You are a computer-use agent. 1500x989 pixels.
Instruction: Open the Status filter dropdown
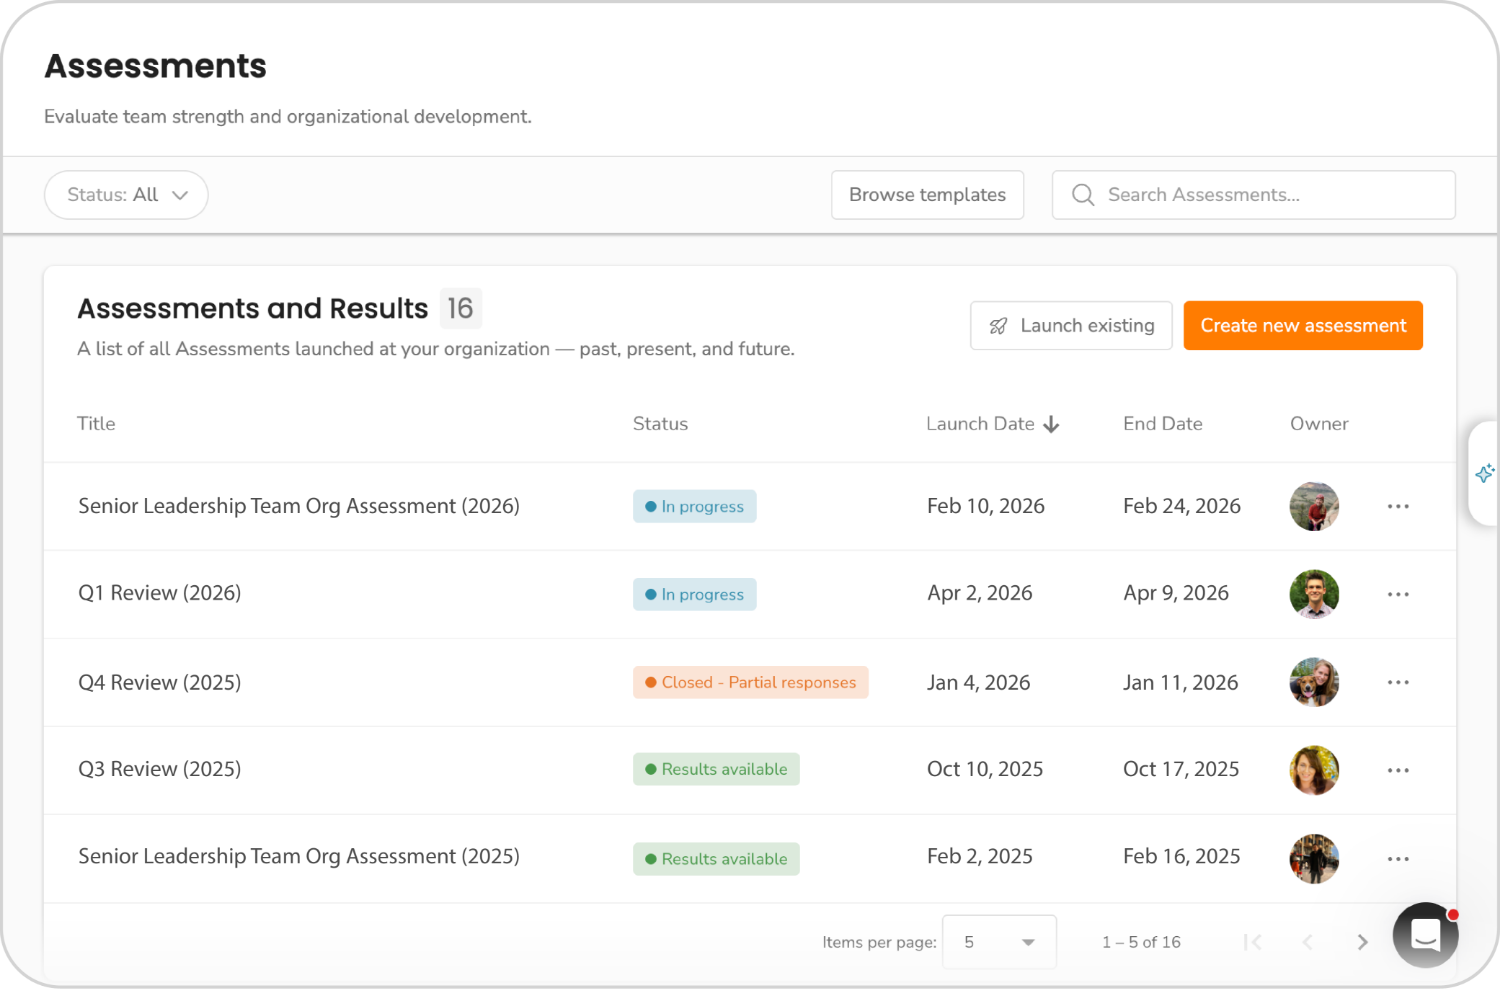point(126,195)
